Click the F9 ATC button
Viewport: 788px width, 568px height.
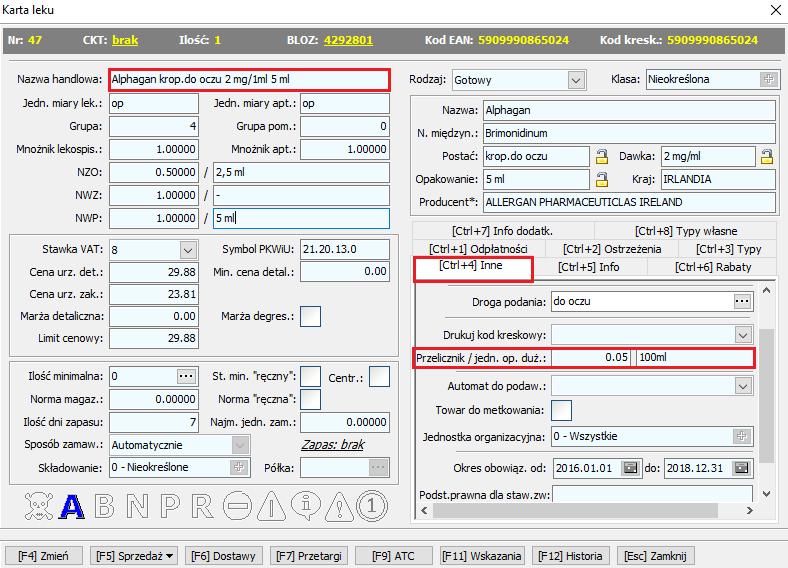pos(393,556)
